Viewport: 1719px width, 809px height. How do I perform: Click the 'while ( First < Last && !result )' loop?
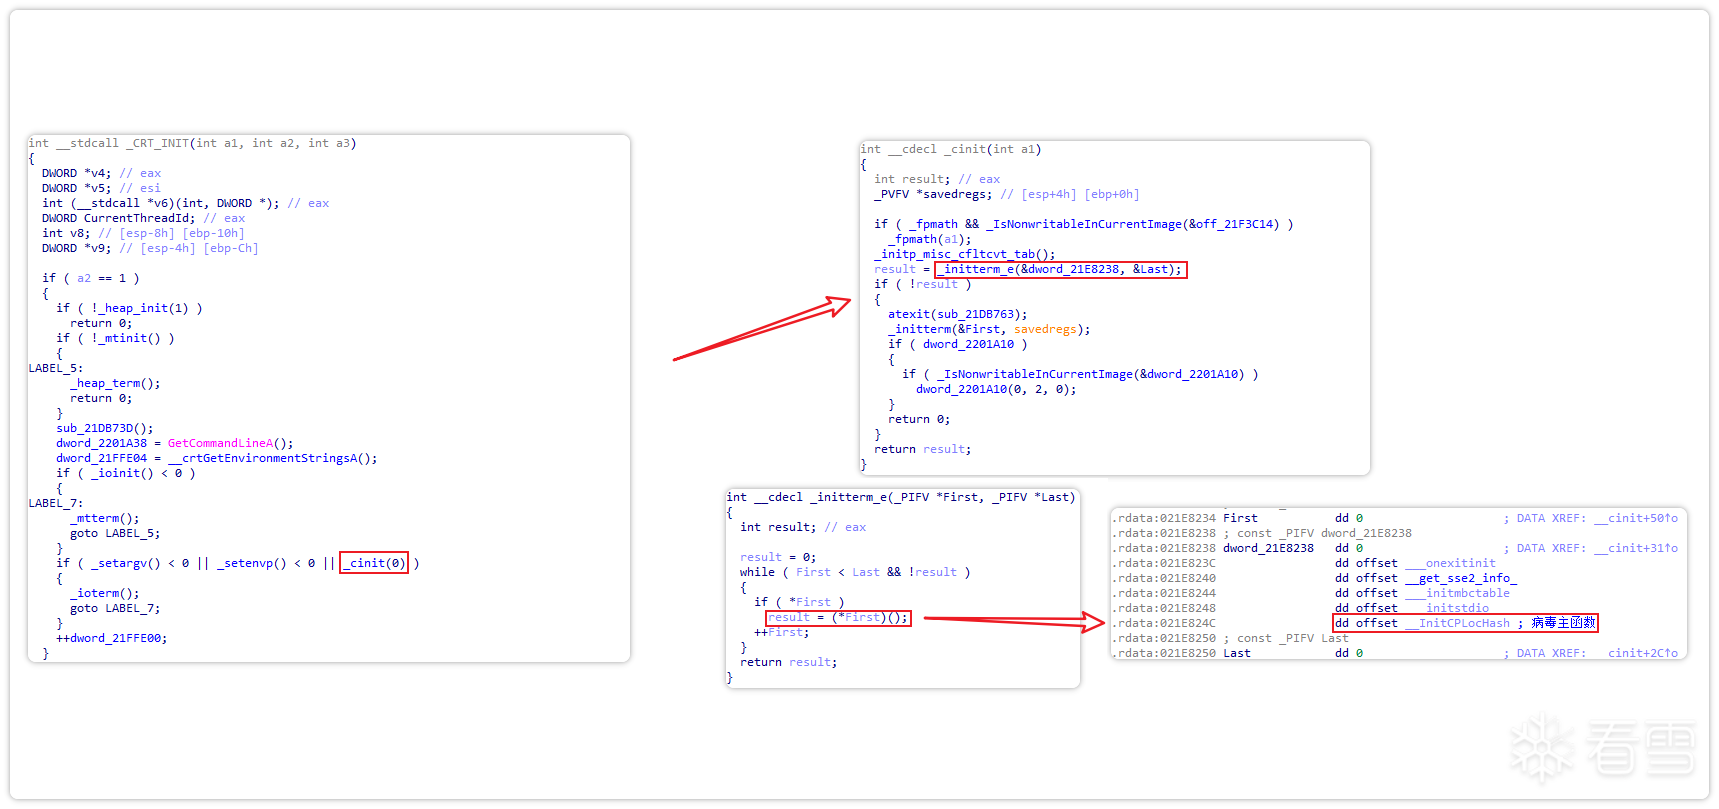[x=855, y=572]
